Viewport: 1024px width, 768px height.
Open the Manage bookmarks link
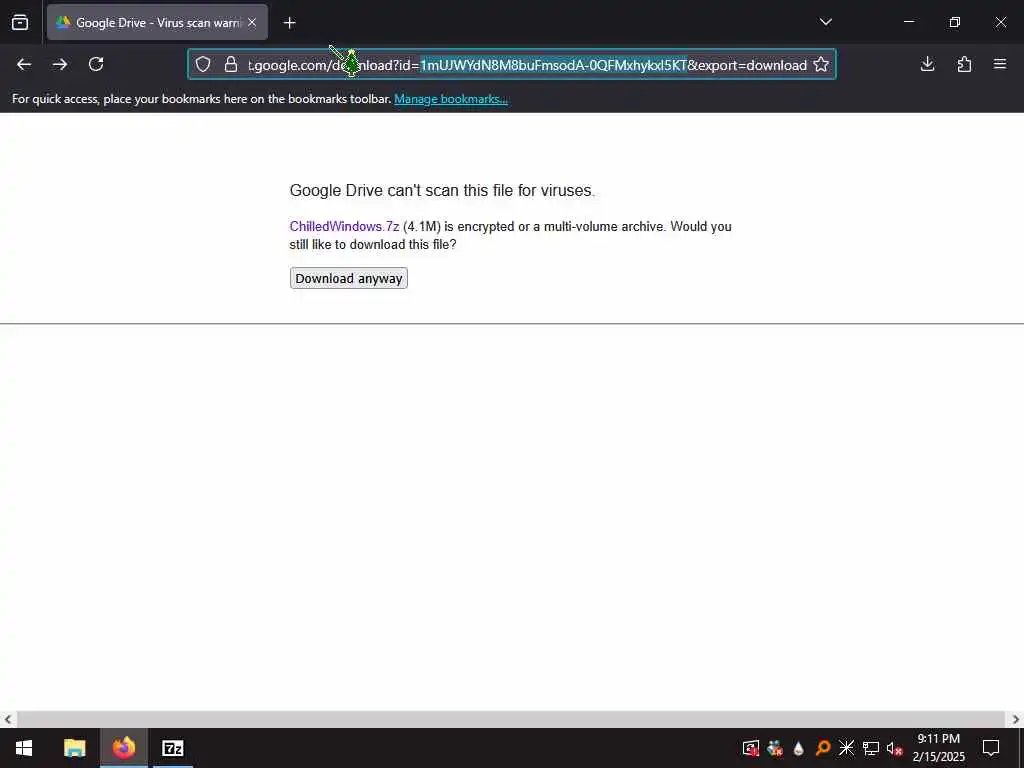pos(451,99)
